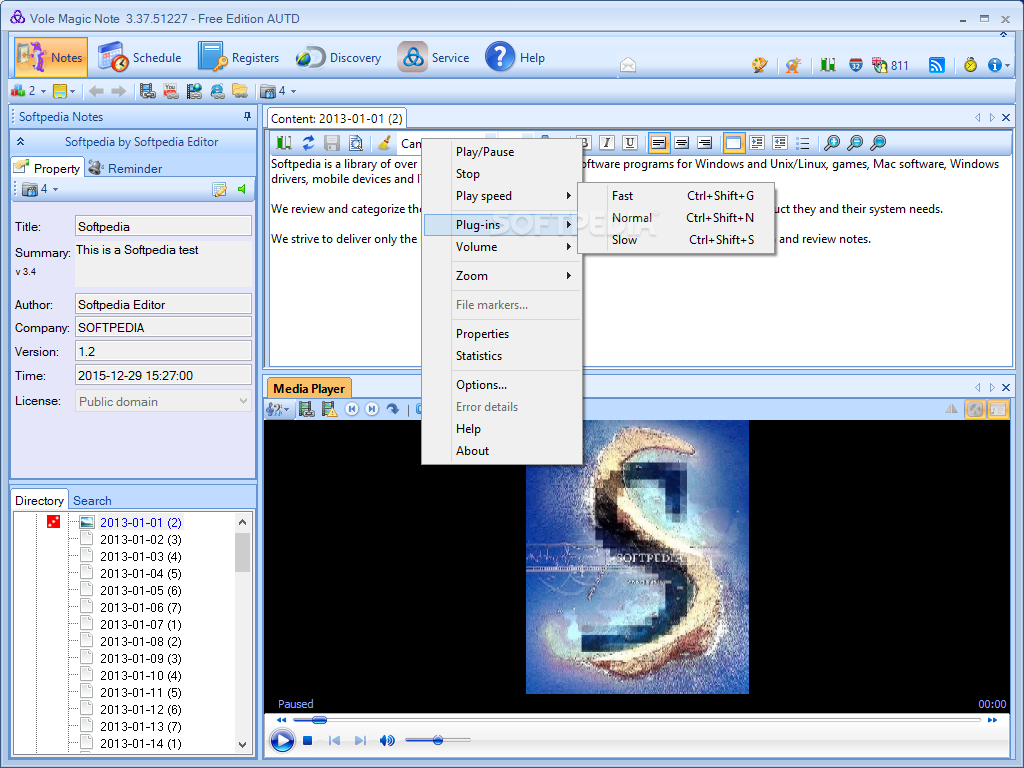Click the envelope mail icon

tap(628, 65)
